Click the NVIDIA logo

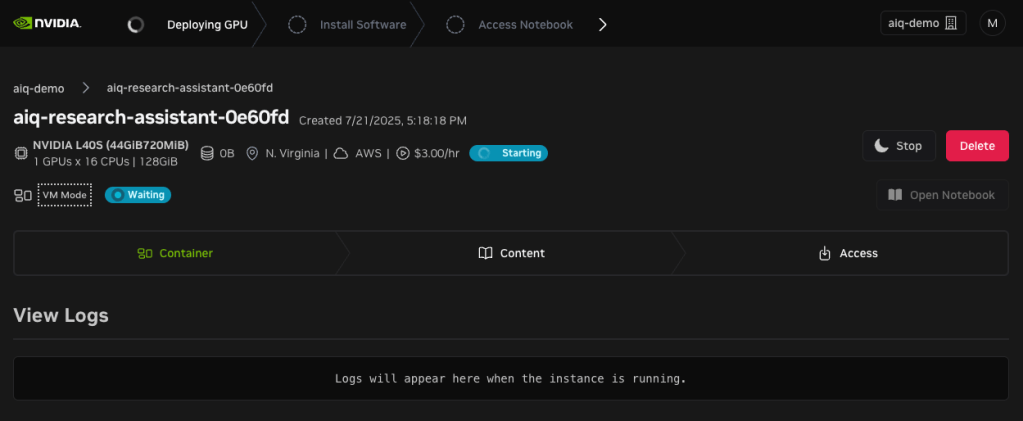[x=47, y=23]
